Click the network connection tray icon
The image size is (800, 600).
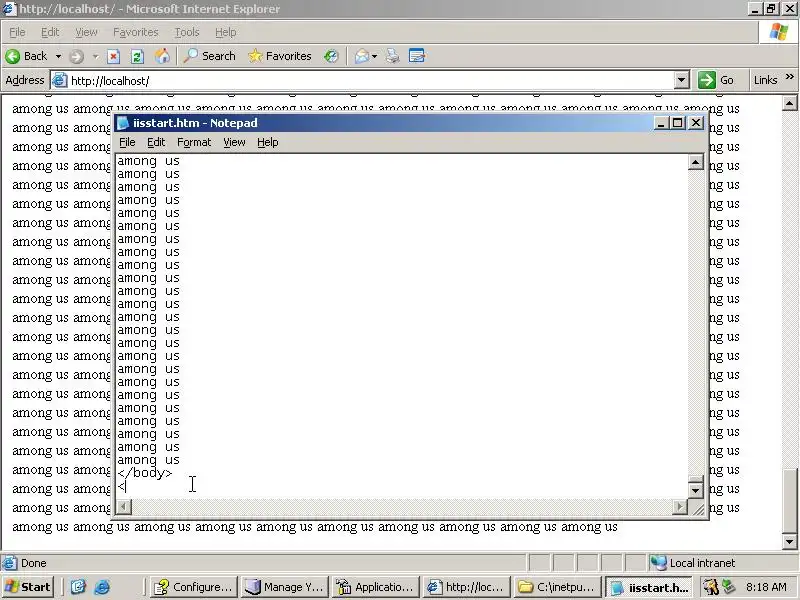(729, 587)
